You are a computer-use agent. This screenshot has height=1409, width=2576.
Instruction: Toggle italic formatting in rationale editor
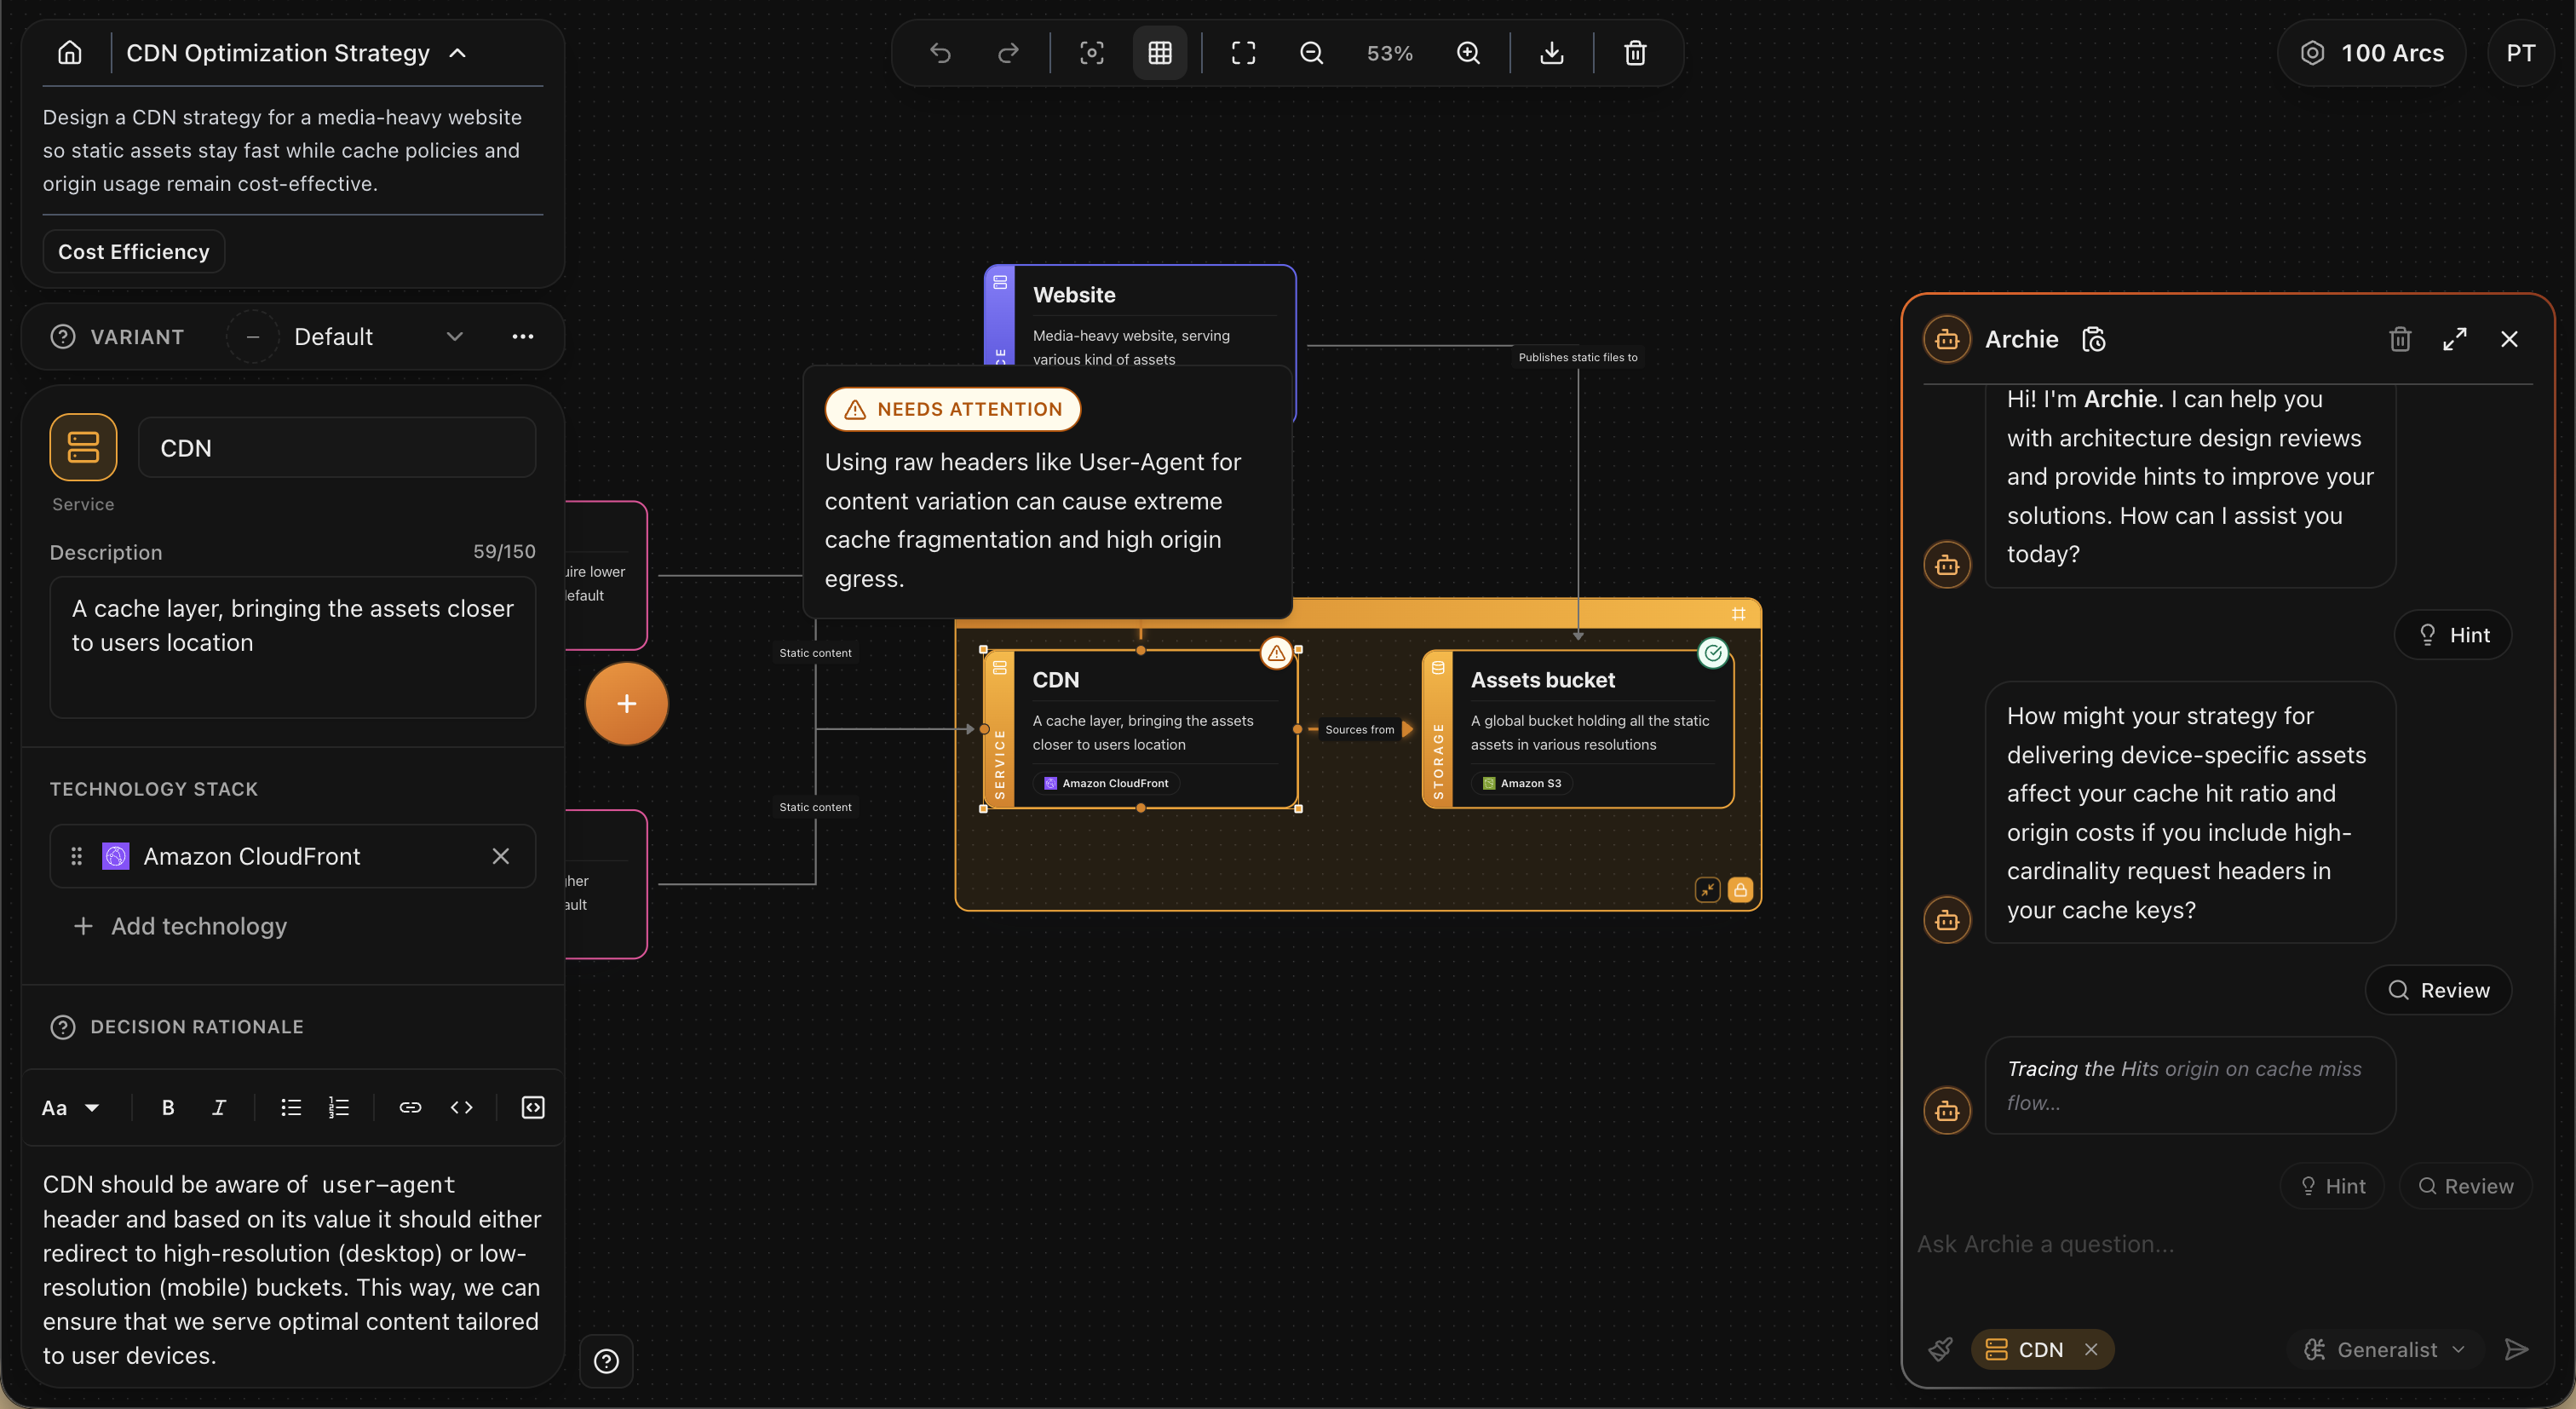click(218, 1107)
